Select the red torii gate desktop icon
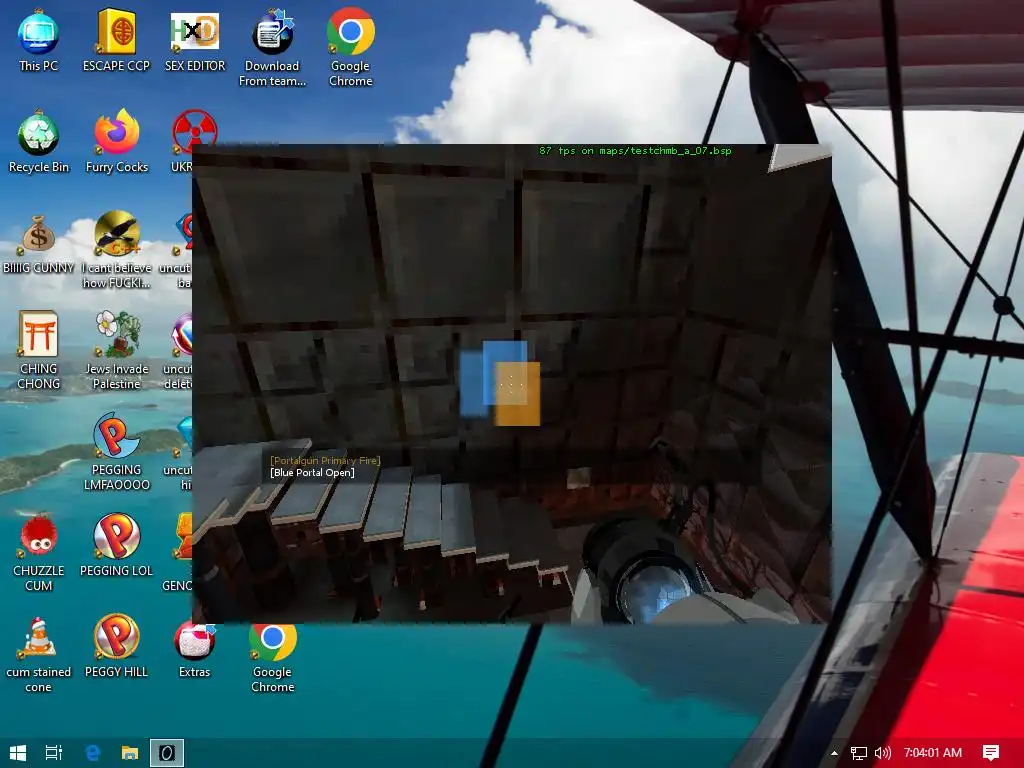Screen dimensions: 1024x768 39,351
